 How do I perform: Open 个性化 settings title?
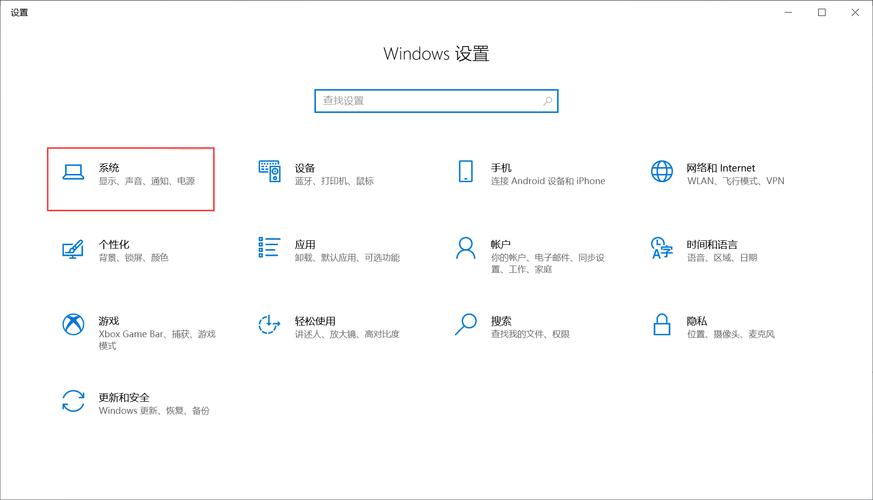[114, 244]
